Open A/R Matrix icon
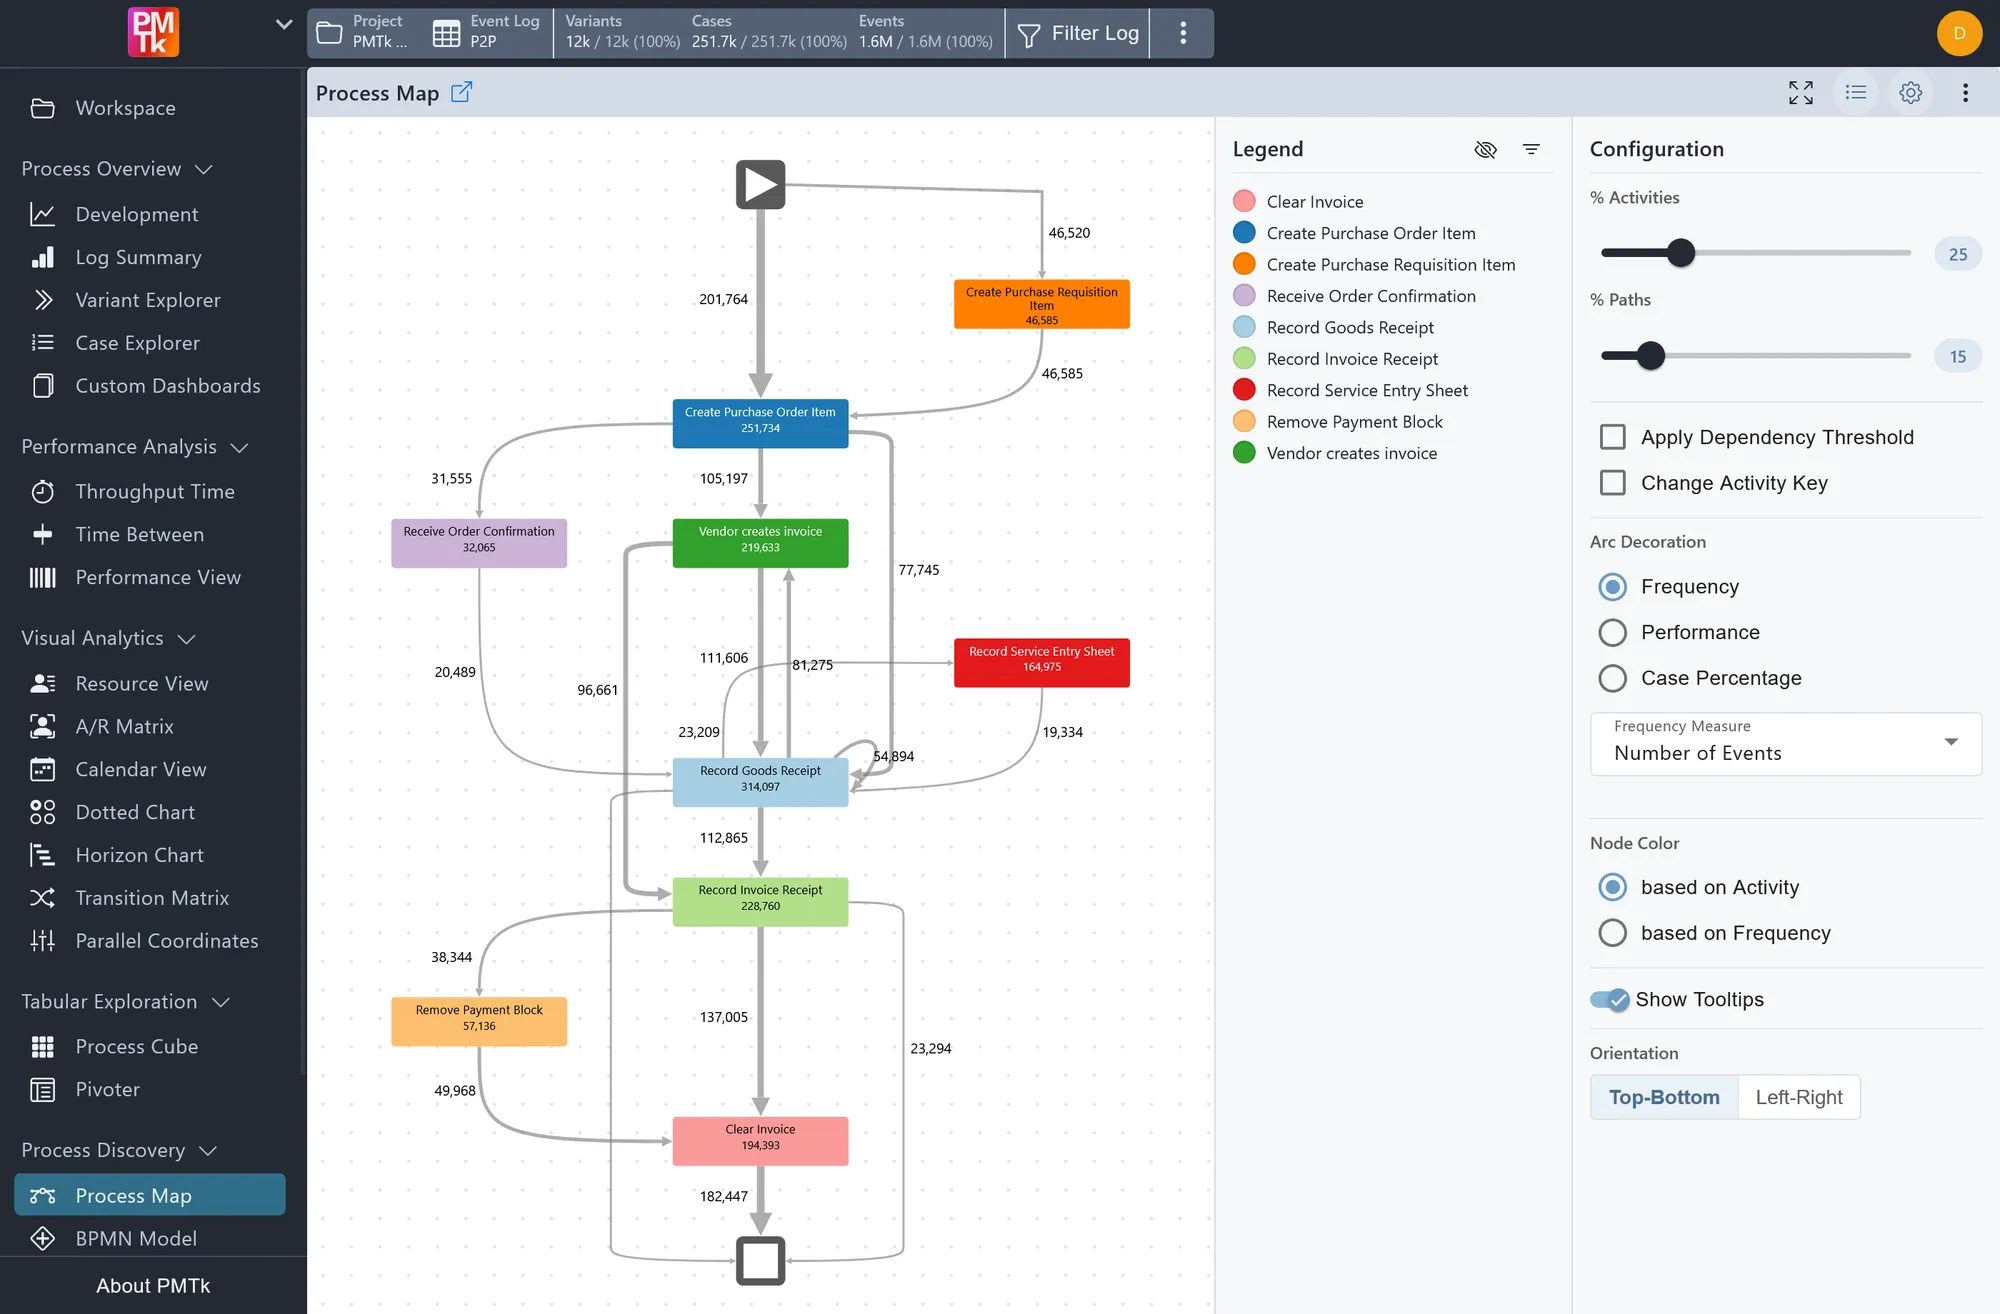 click(43, 727)
